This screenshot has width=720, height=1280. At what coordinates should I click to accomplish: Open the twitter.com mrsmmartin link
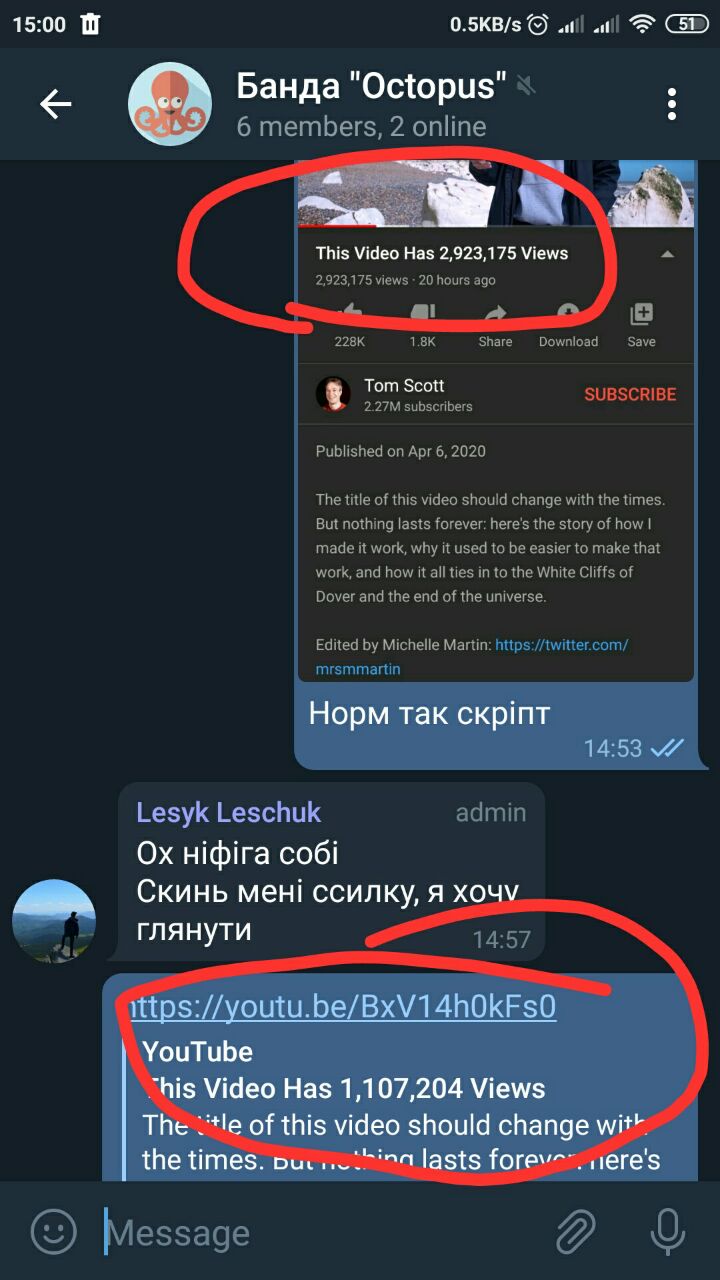(472, 657)
